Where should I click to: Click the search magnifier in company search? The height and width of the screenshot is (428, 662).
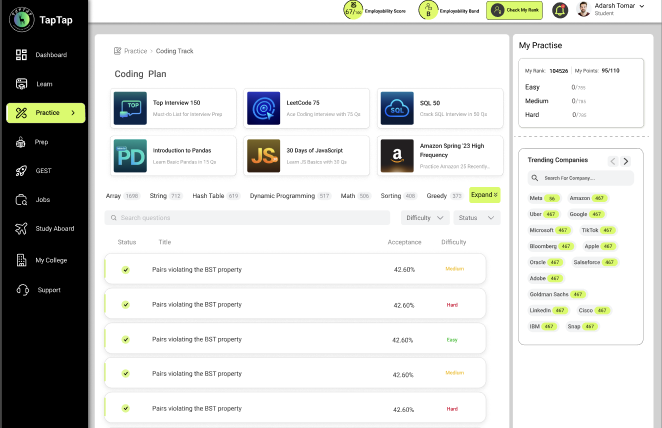click(x=534, y=178)
